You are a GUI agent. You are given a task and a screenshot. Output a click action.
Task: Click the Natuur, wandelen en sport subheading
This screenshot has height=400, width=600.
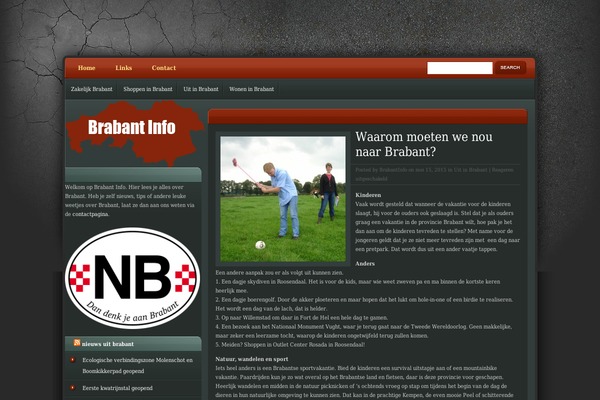tap(252, 359)
